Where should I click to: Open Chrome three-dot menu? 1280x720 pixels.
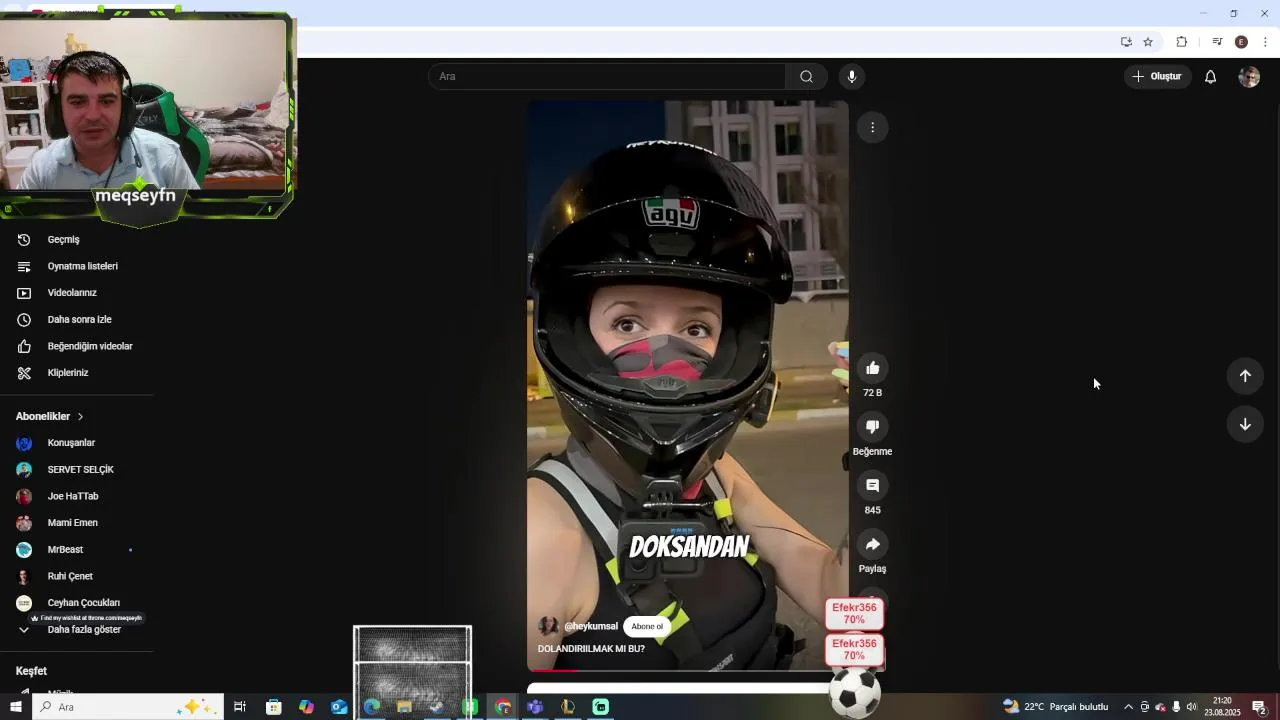(x=1265, y=42)
